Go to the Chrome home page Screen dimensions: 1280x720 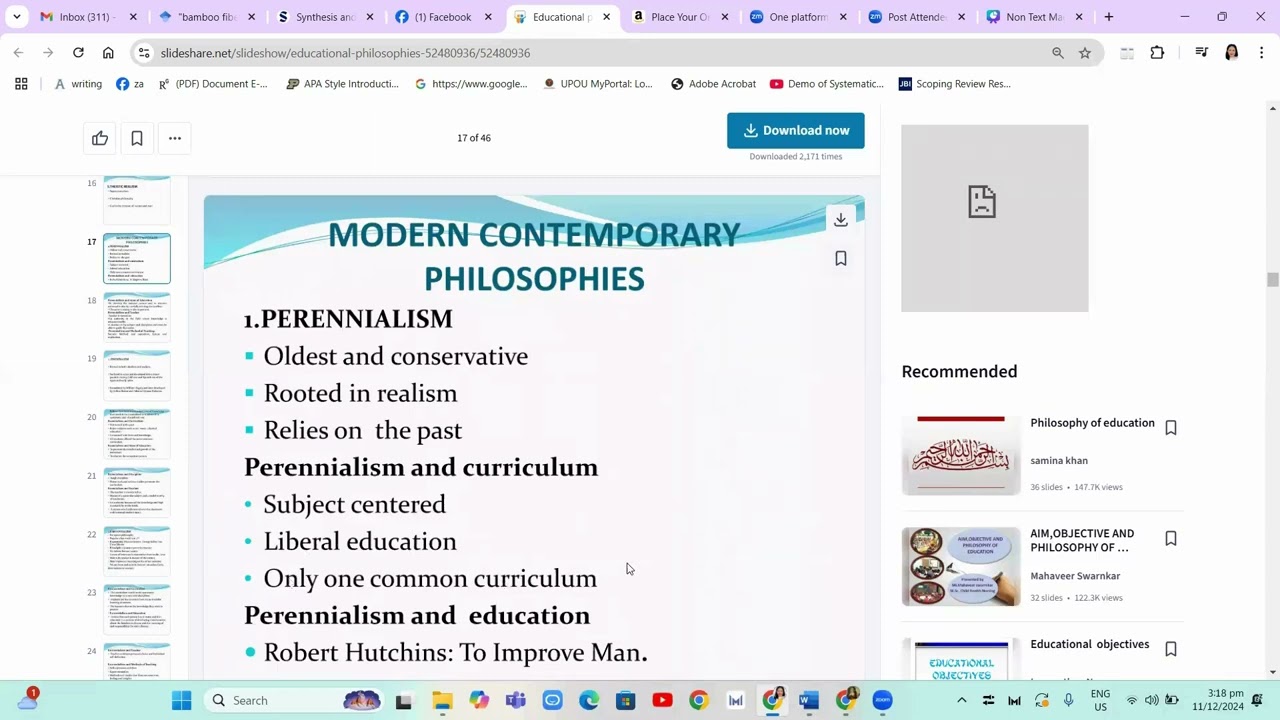[x=108, y=53]
